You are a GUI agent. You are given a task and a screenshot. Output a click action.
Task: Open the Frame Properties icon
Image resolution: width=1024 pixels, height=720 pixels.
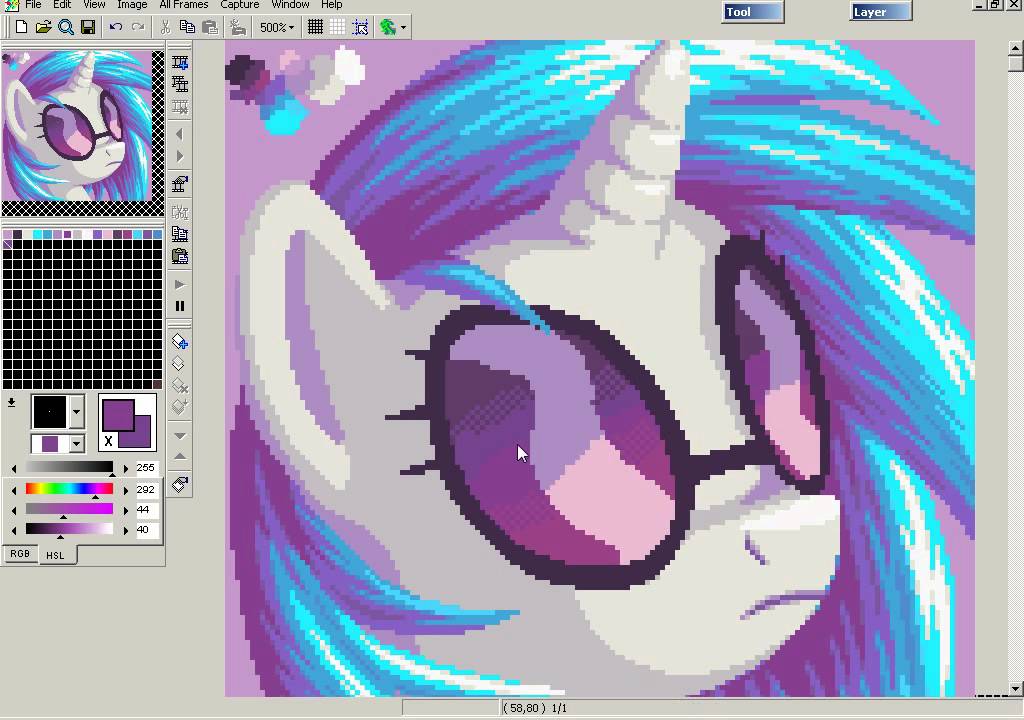(x=180, y=184)
